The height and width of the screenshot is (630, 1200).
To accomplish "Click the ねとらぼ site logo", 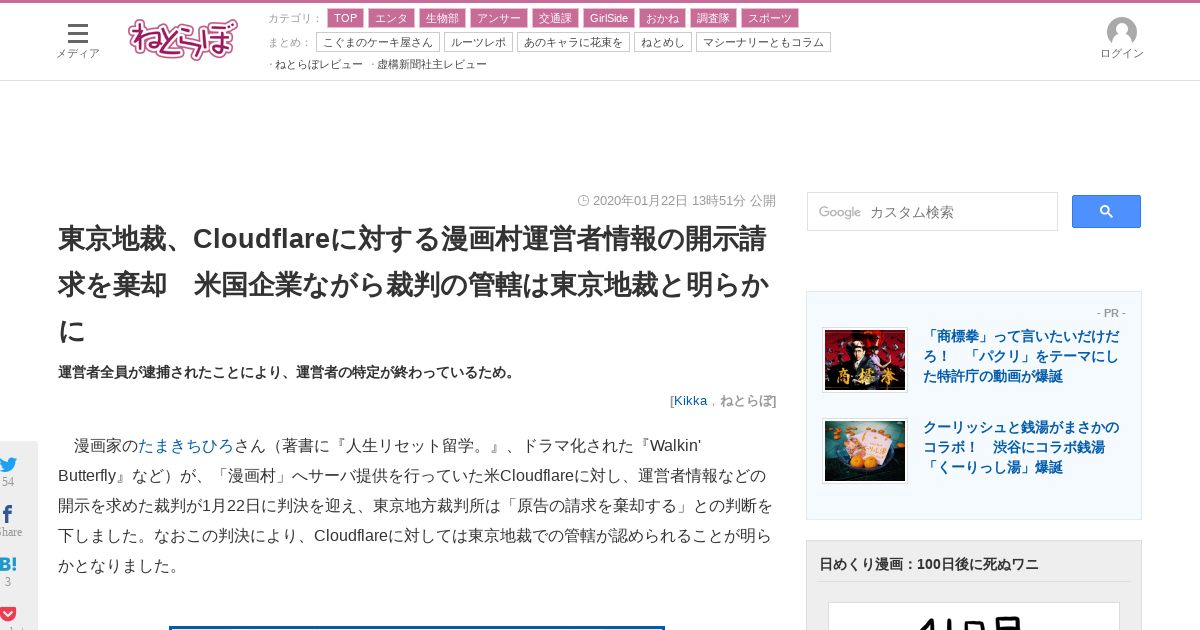I will 183,40.
